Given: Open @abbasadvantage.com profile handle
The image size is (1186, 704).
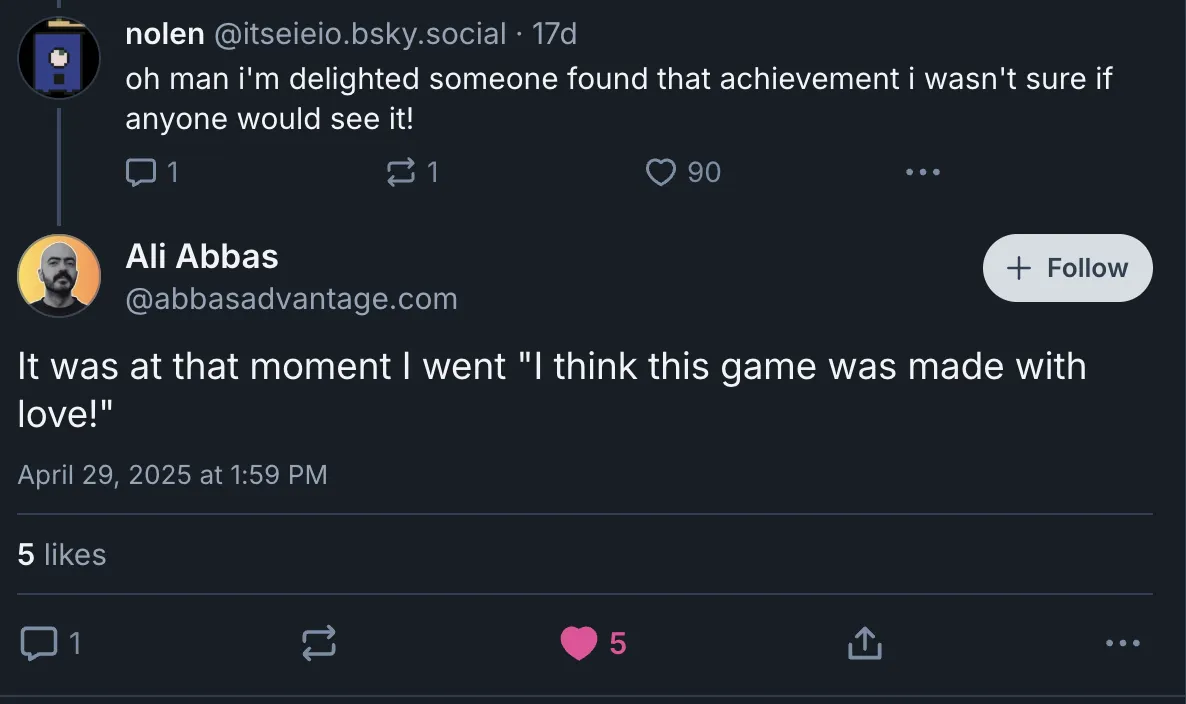Looking at the screenshot, I should click(x=291, y=298).
